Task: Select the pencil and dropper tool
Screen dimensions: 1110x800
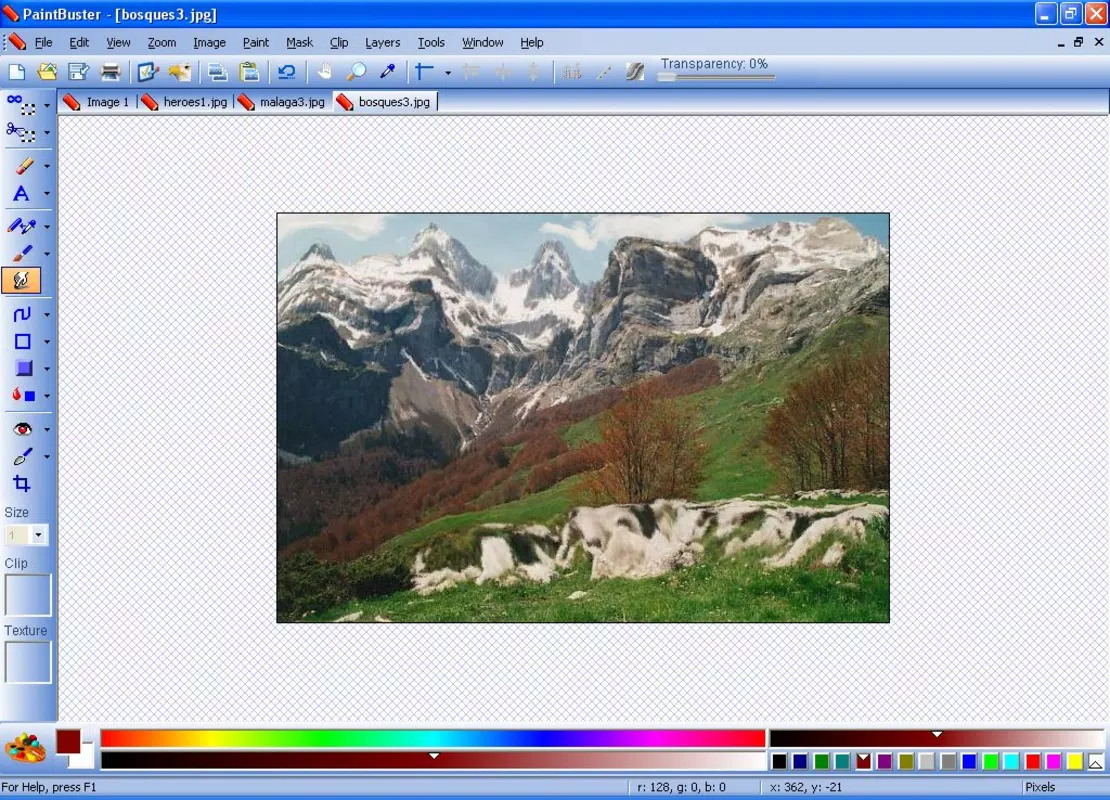Action: (21, 226)
